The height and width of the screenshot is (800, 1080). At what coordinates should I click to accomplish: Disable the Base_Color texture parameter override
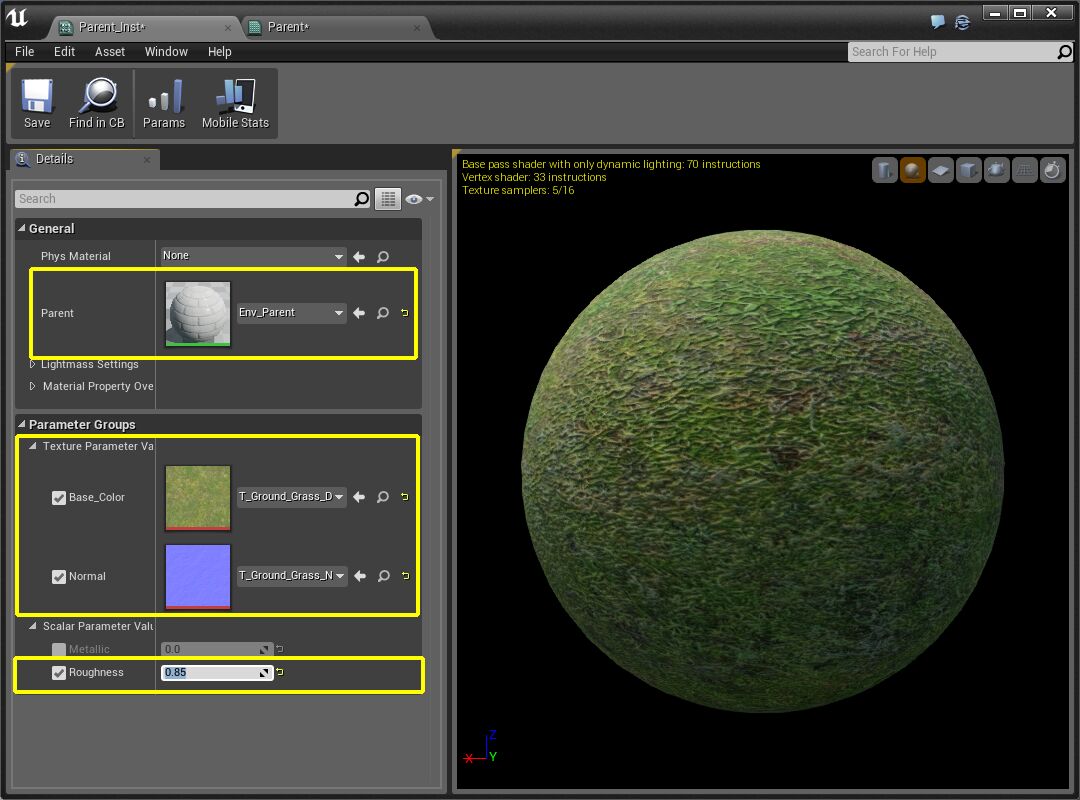[59, 497]
